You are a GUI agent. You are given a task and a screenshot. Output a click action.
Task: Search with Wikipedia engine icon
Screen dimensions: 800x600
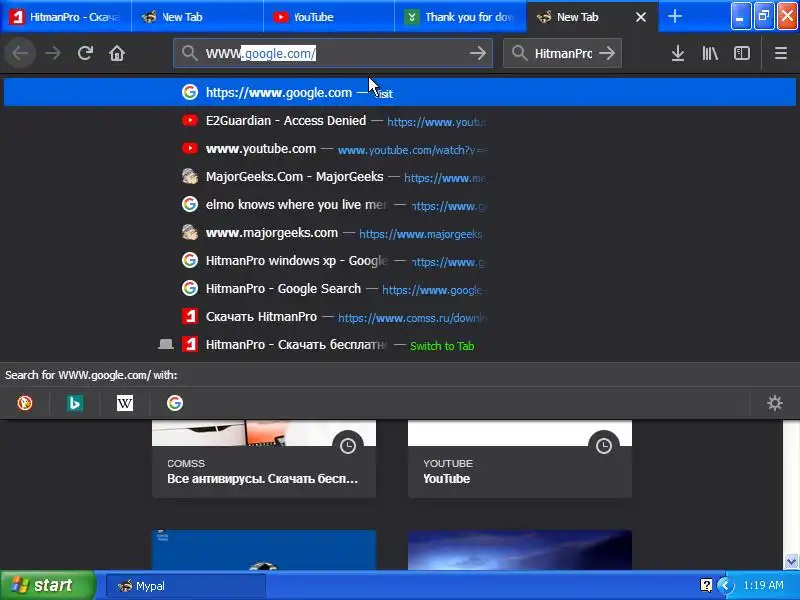[125, 403]
